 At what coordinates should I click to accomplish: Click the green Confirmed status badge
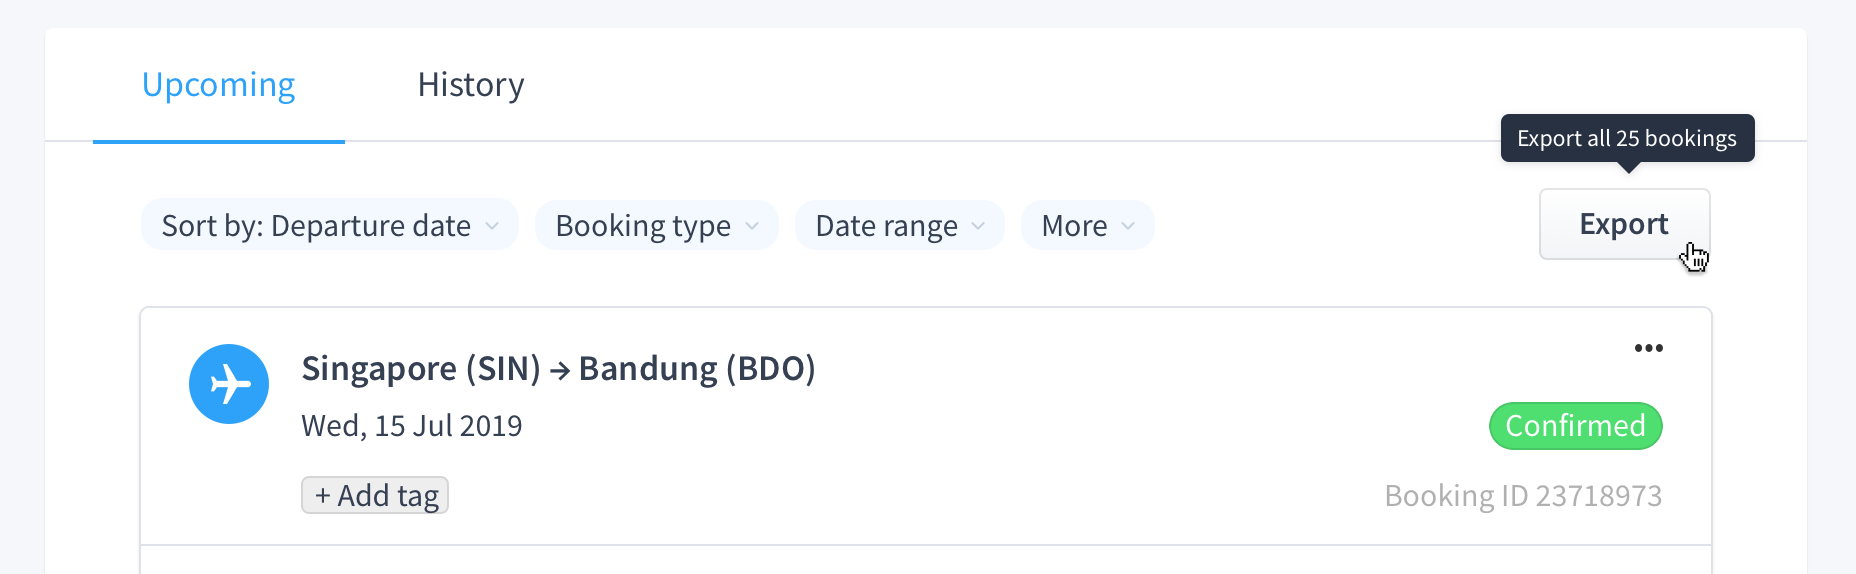[x=1576, y=426]
